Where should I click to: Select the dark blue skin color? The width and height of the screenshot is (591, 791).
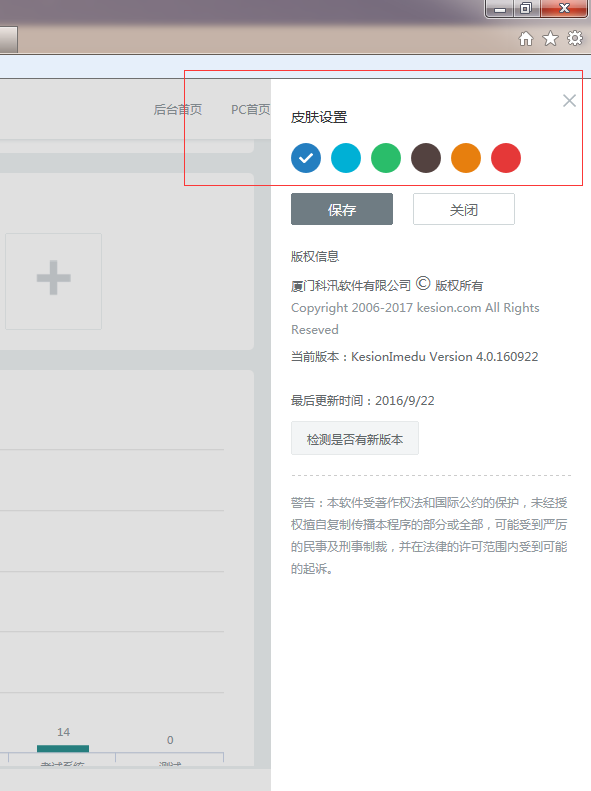(x=306, y=158)
